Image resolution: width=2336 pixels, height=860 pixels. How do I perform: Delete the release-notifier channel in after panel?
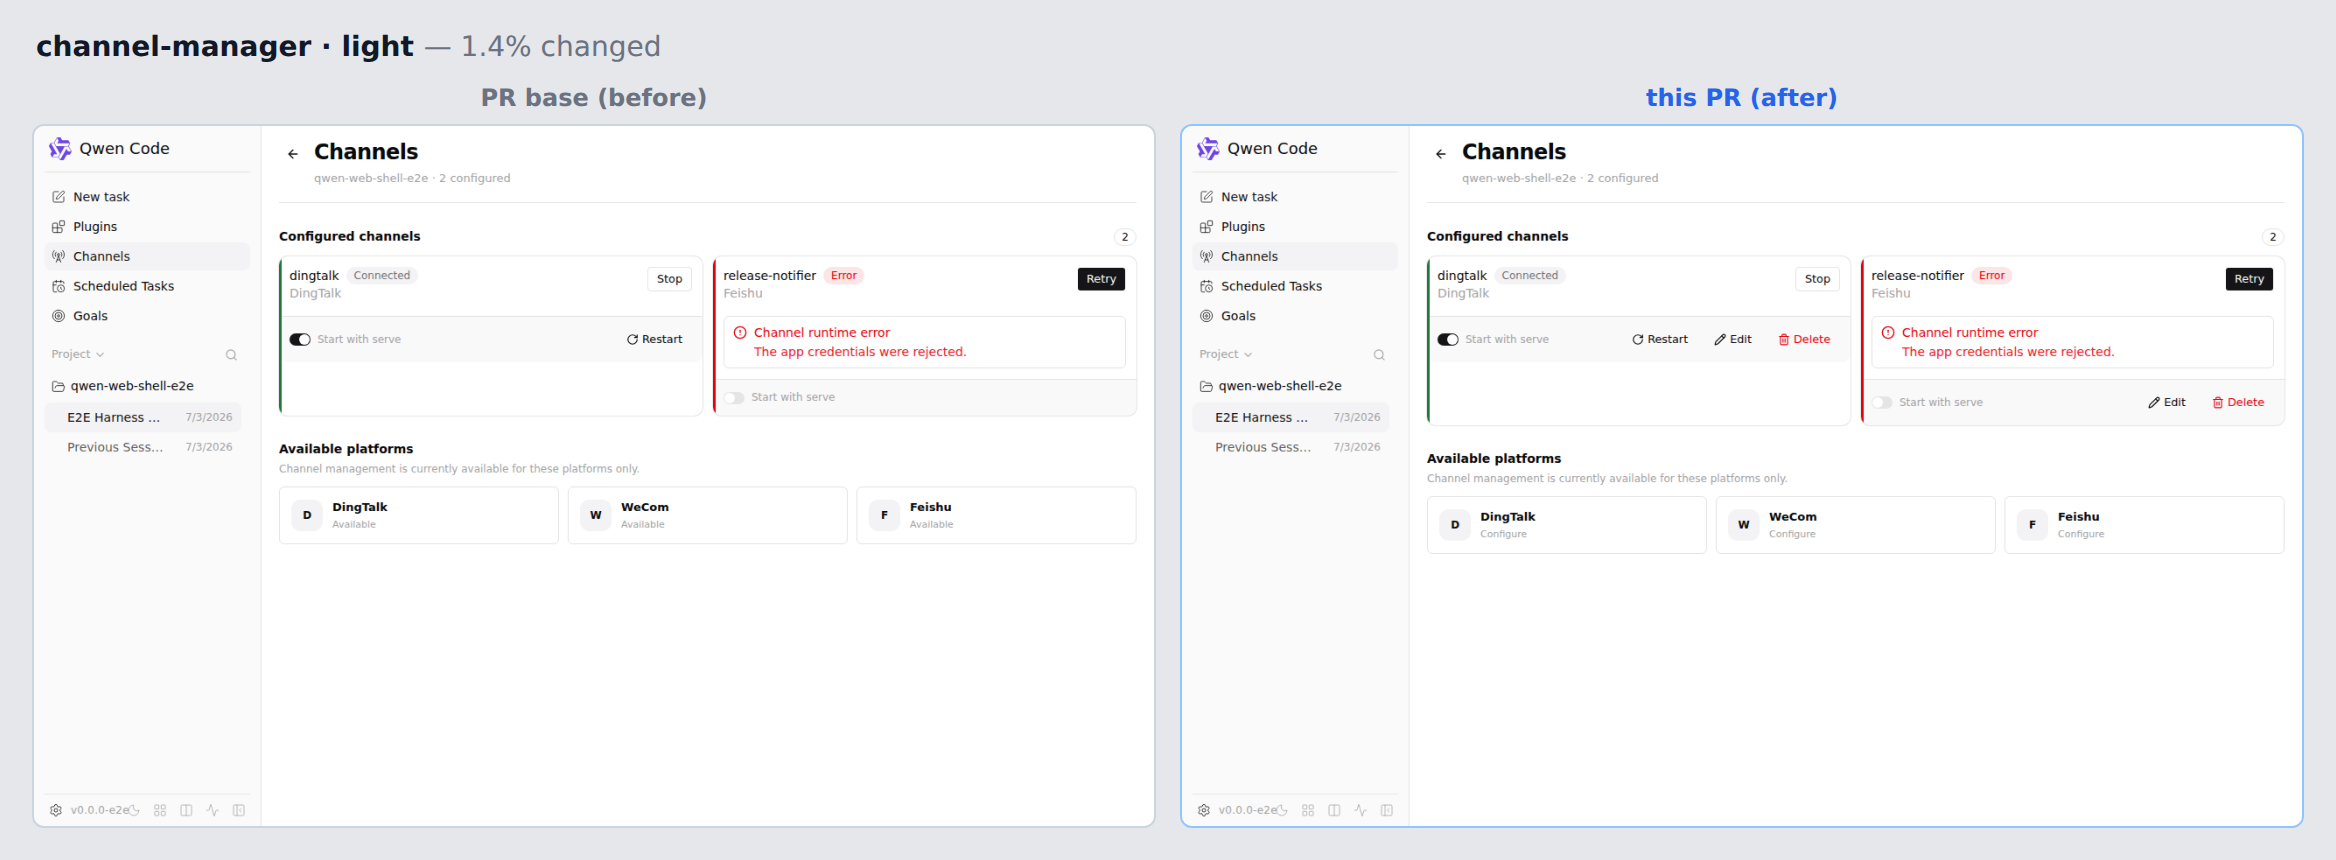tap(2238, 403)
